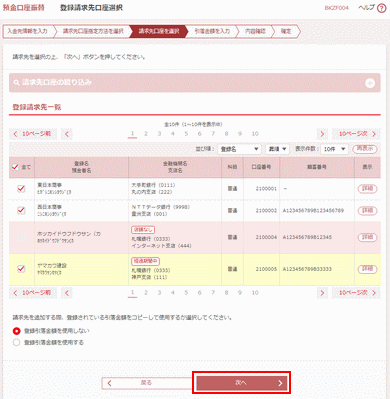The height and width of the screenshot is (399, 390).
Task: Click the 顧客番号 column header
Action: 317,167
